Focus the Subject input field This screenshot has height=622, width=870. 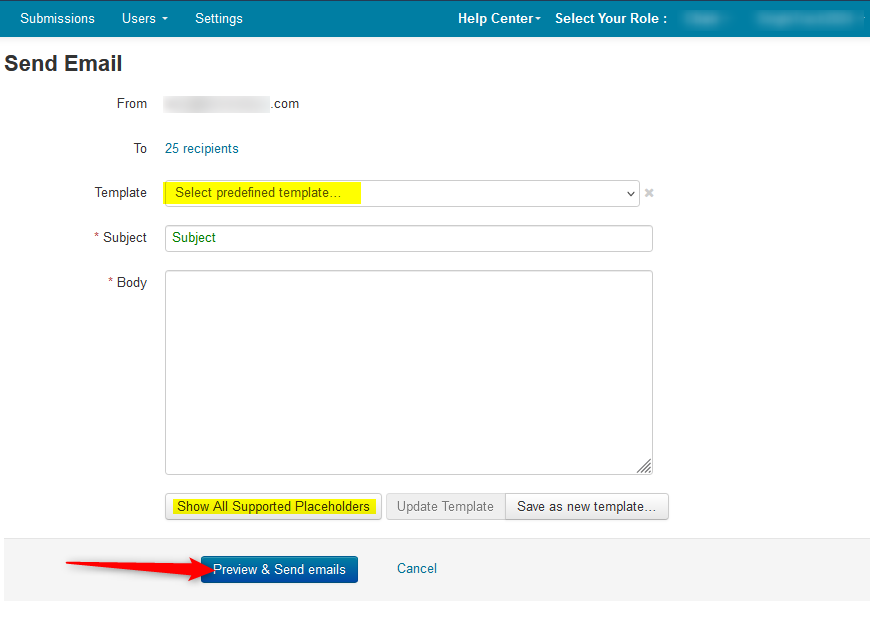click(408, 238)
